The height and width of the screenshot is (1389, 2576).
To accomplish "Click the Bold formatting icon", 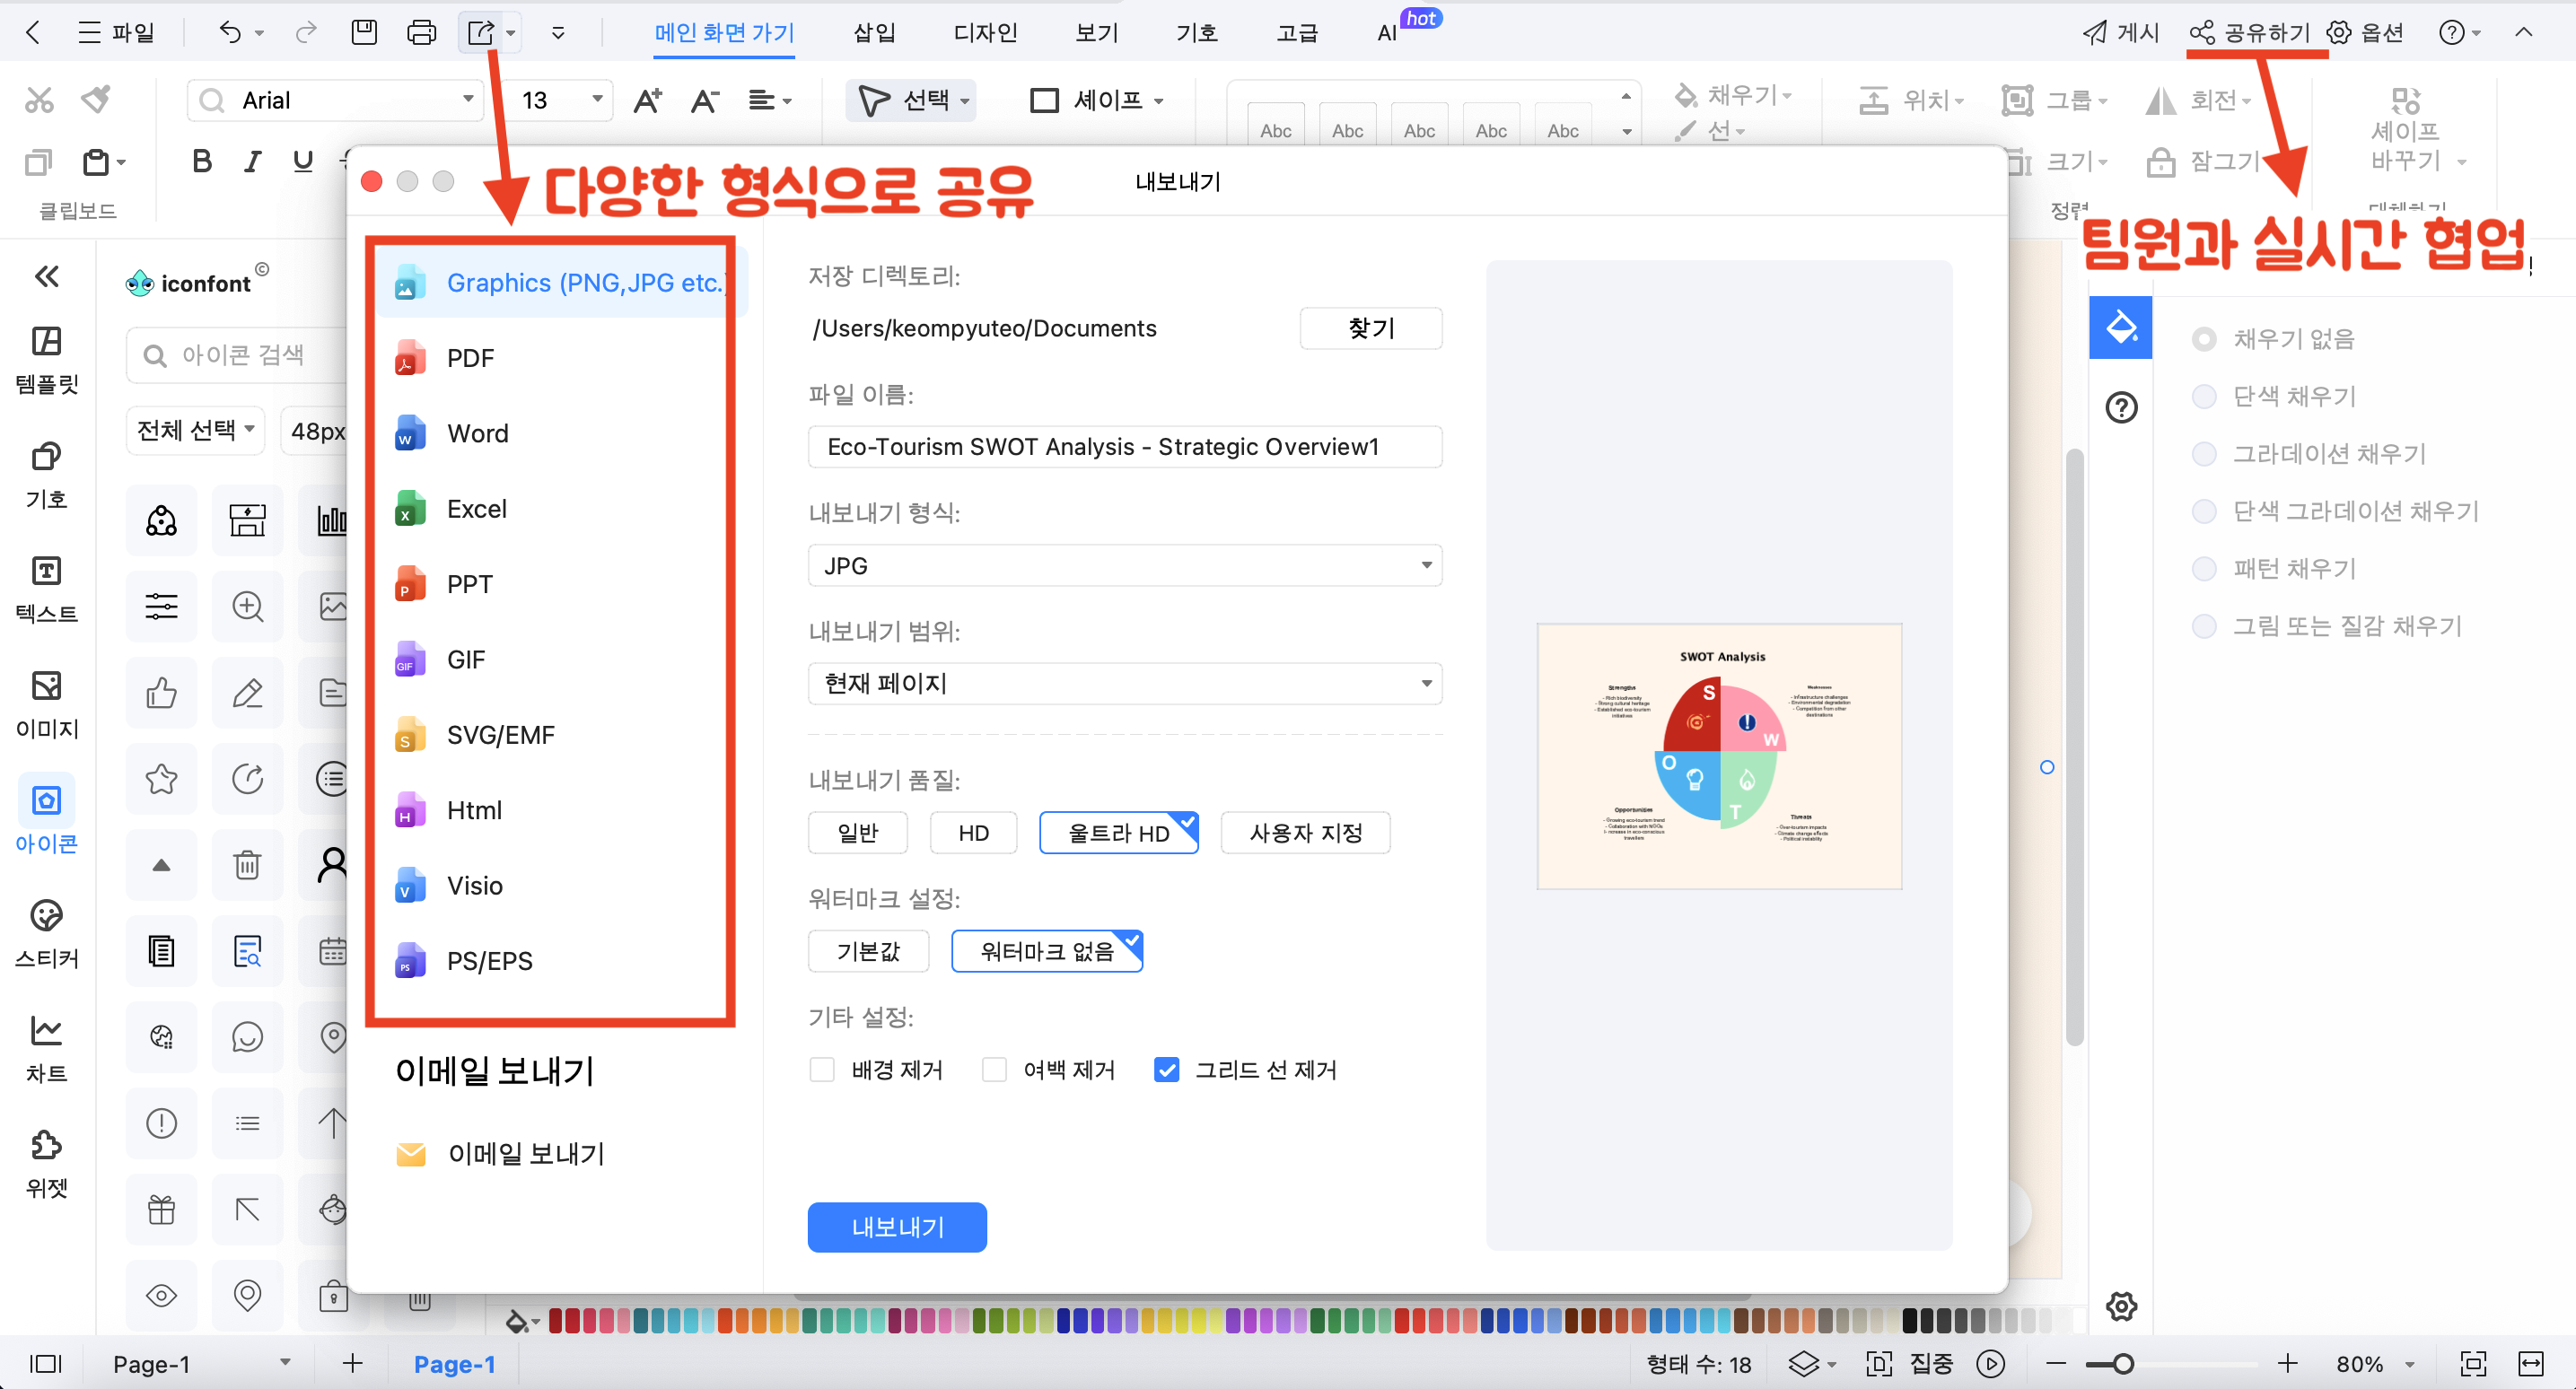I will coord(202,161).
